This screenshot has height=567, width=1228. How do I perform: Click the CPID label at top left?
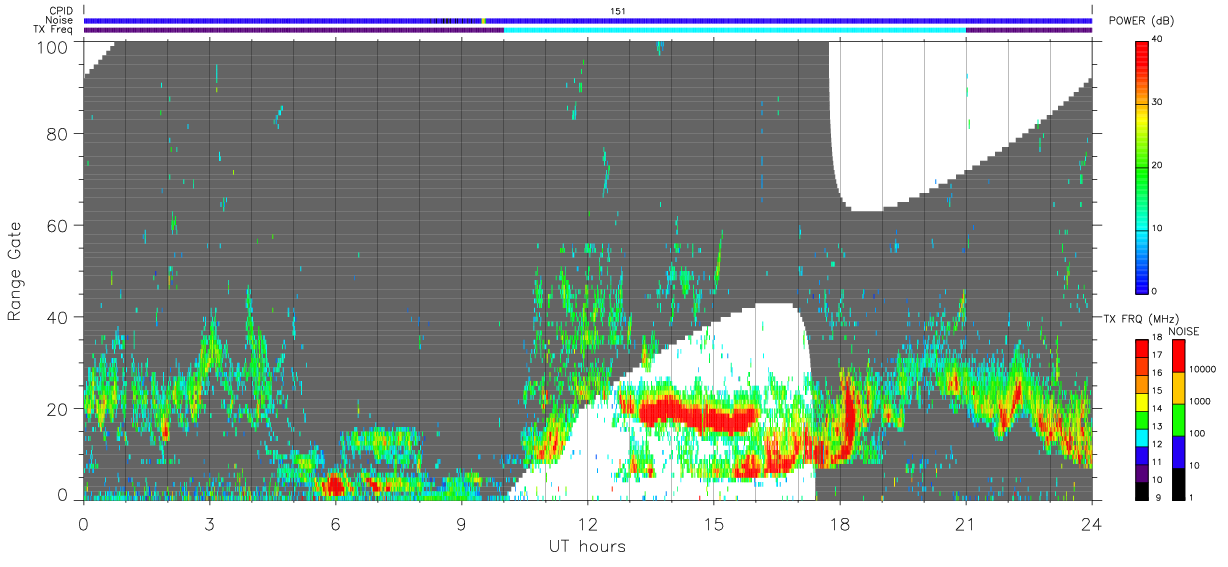click(x=62, y=11)
